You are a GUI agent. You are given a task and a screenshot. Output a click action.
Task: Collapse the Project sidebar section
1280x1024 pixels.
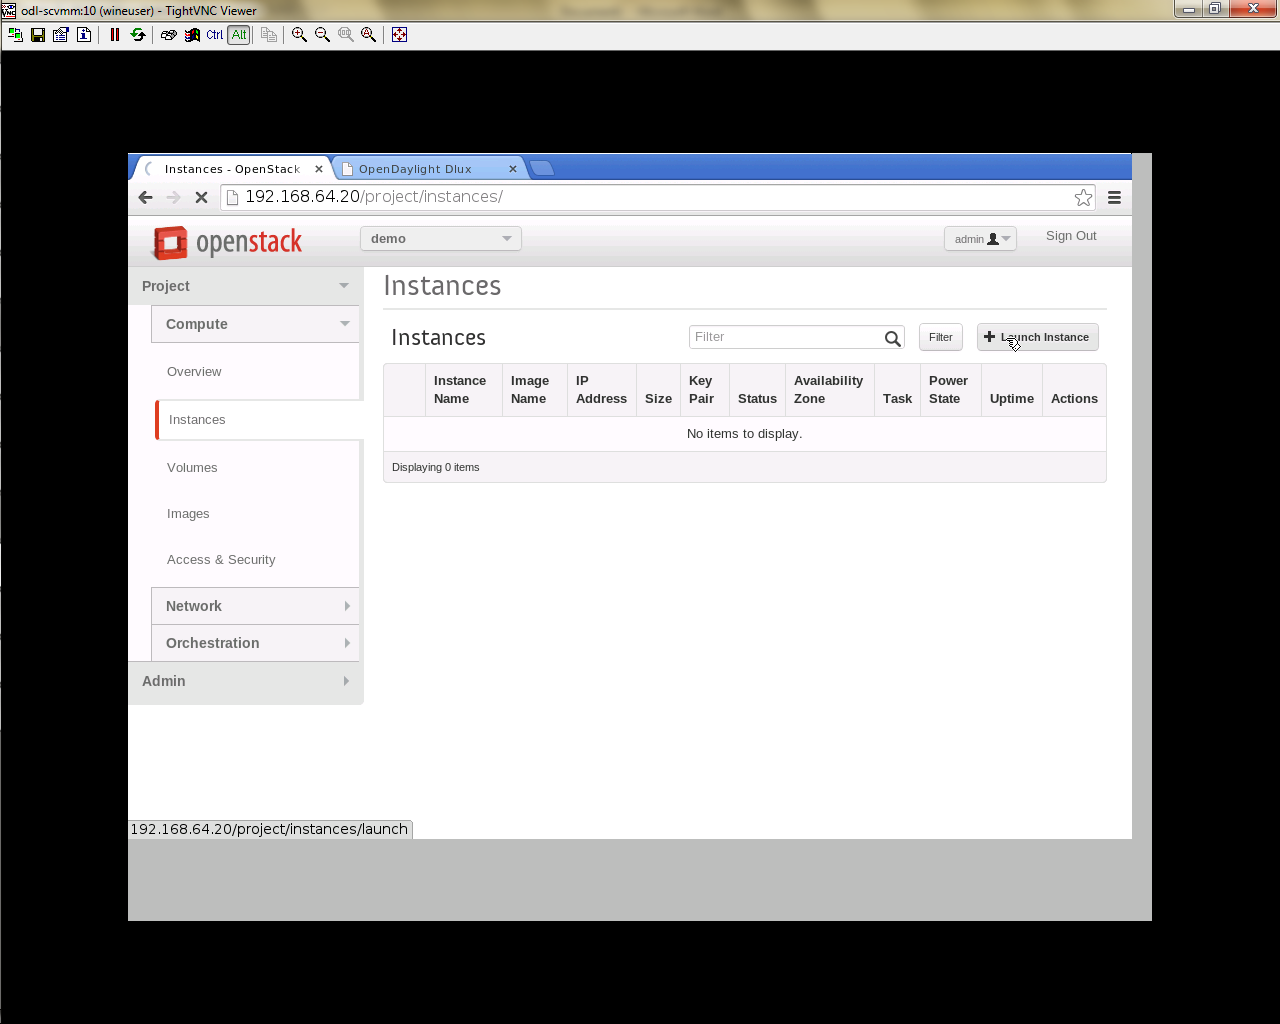pyautogui.click(x=246, y=286)
